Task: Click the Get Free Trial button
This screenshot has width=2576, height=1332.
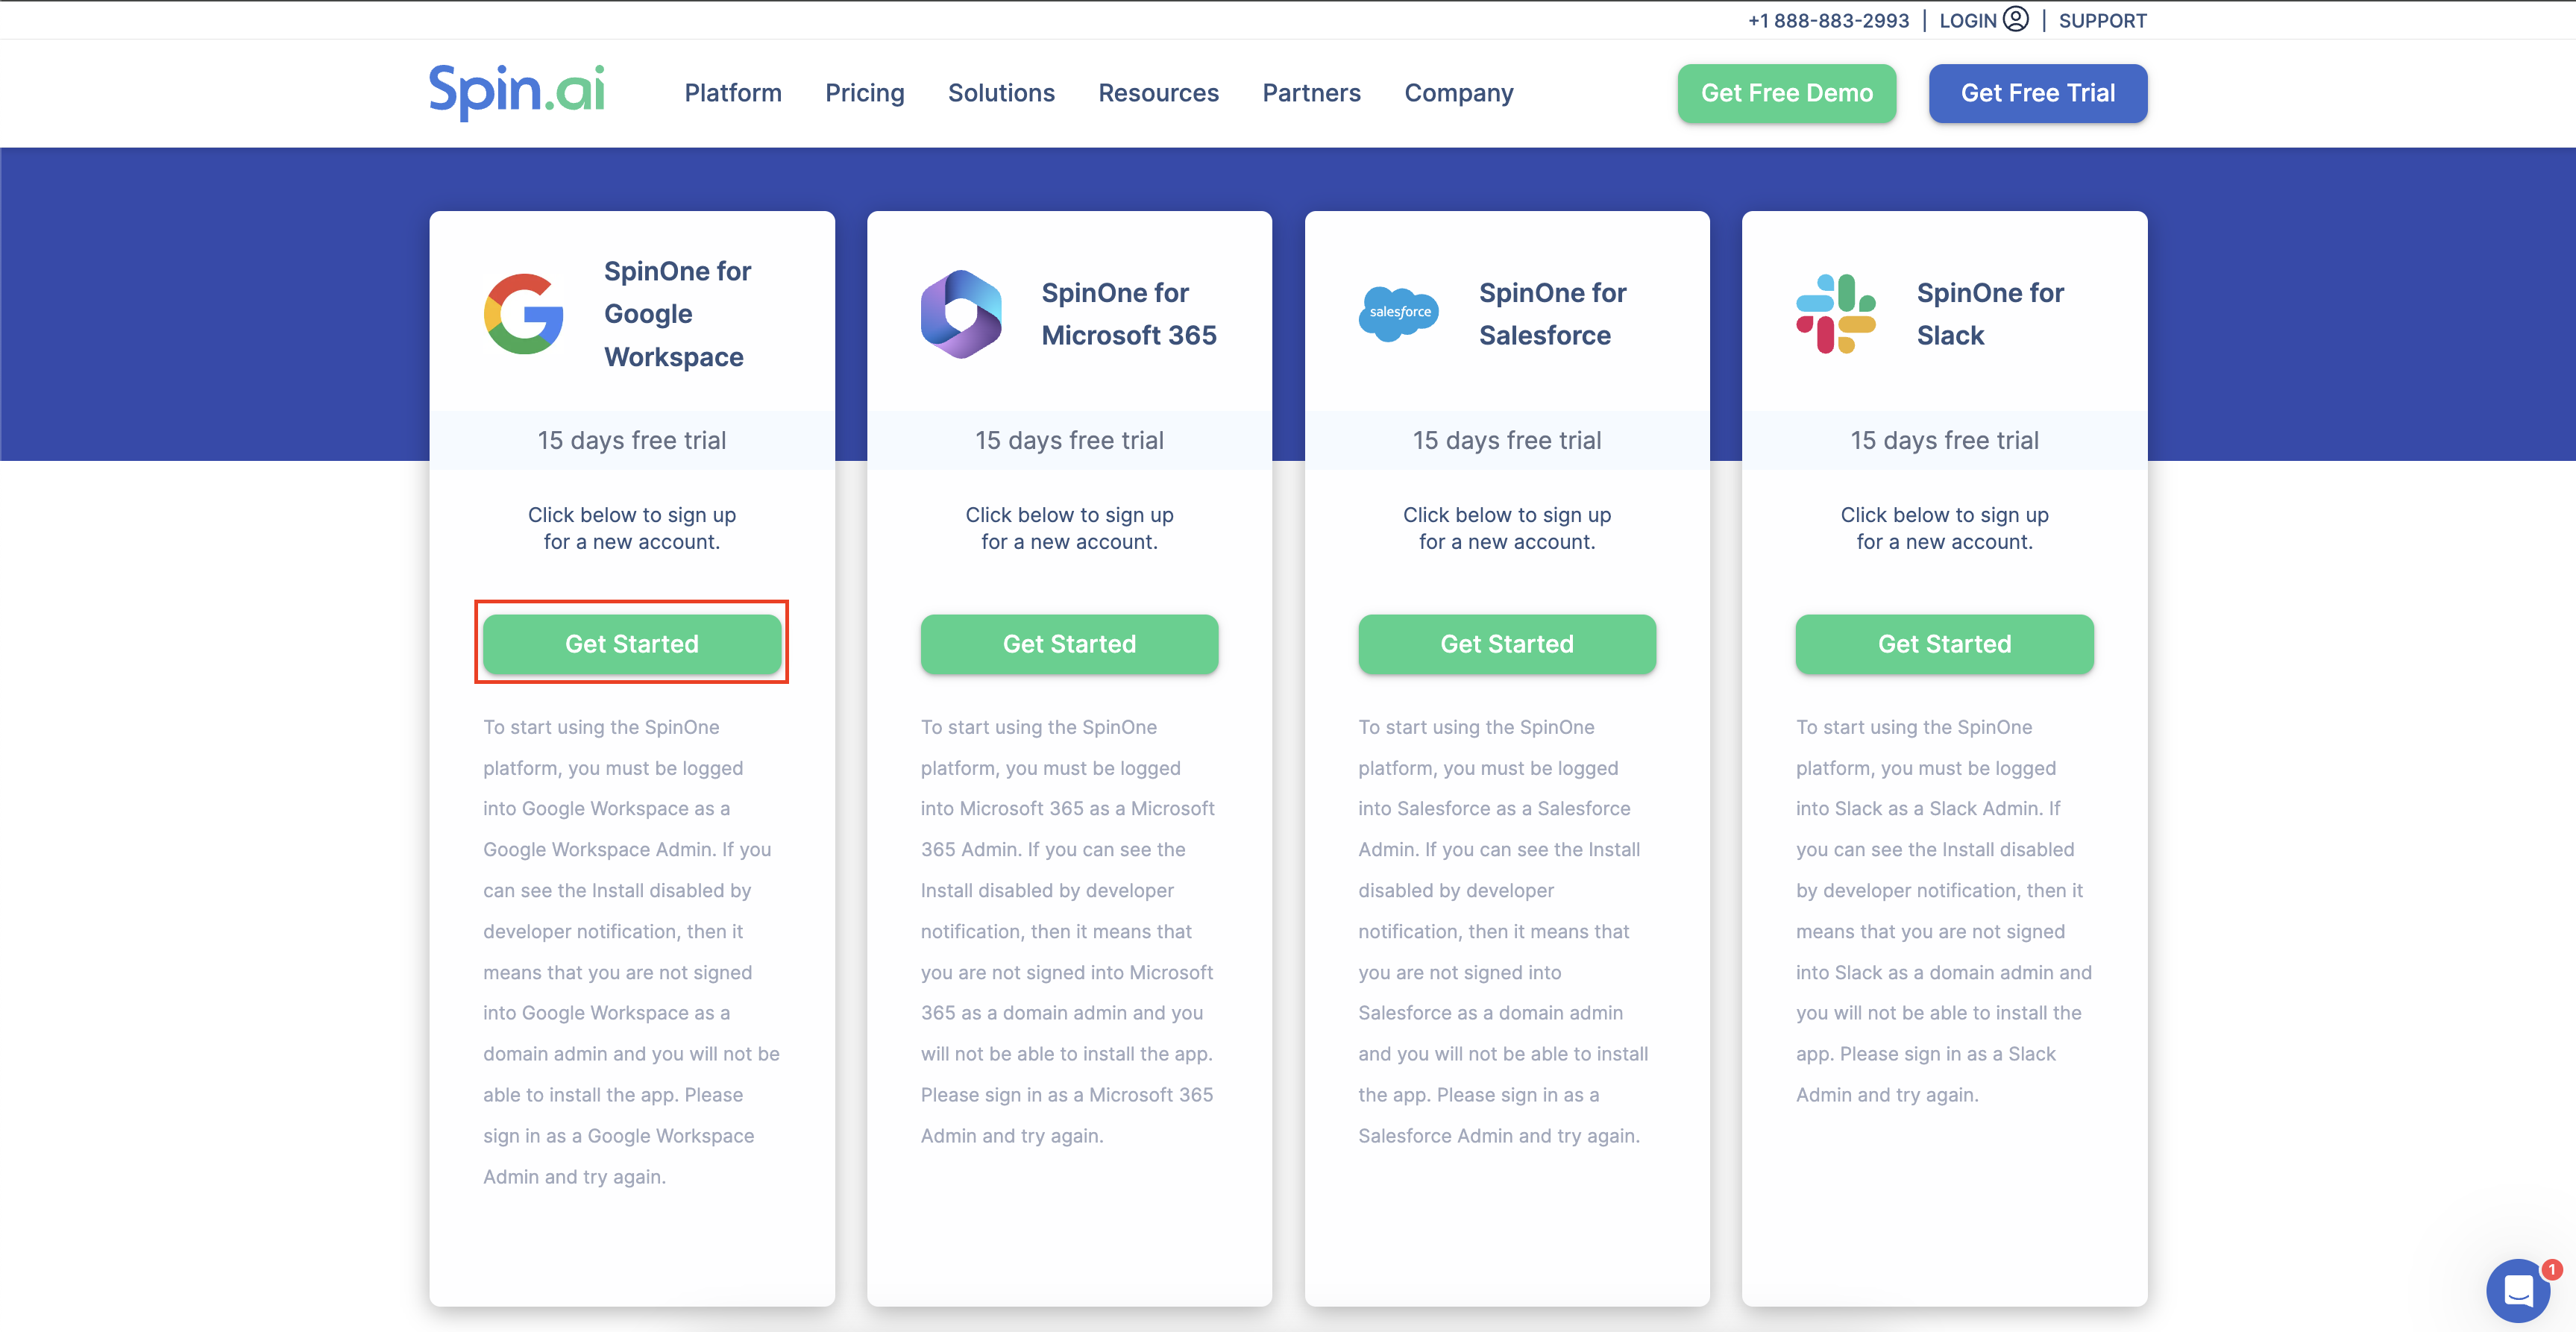Action: coord(2037,93)
